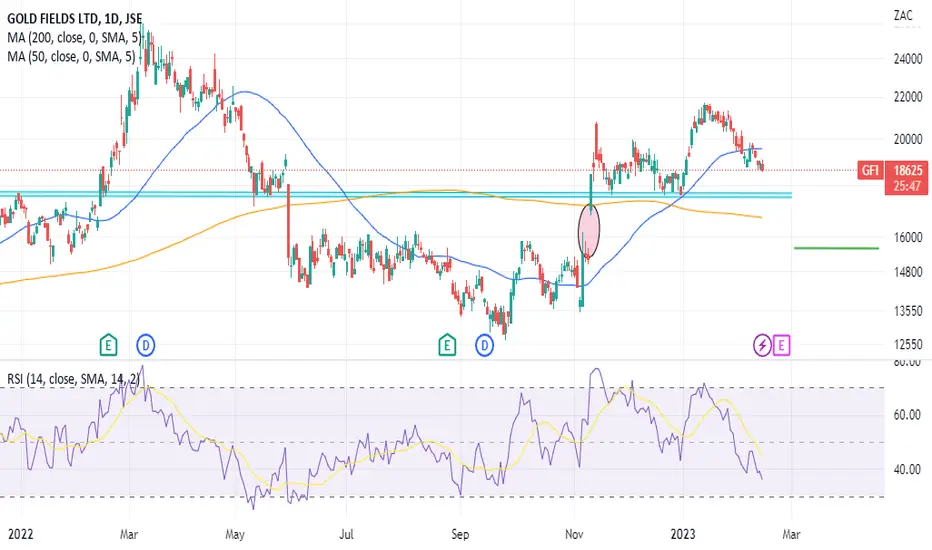Click the purple lightning bolt event marker
Screen dimensions: 932x550
762,345
